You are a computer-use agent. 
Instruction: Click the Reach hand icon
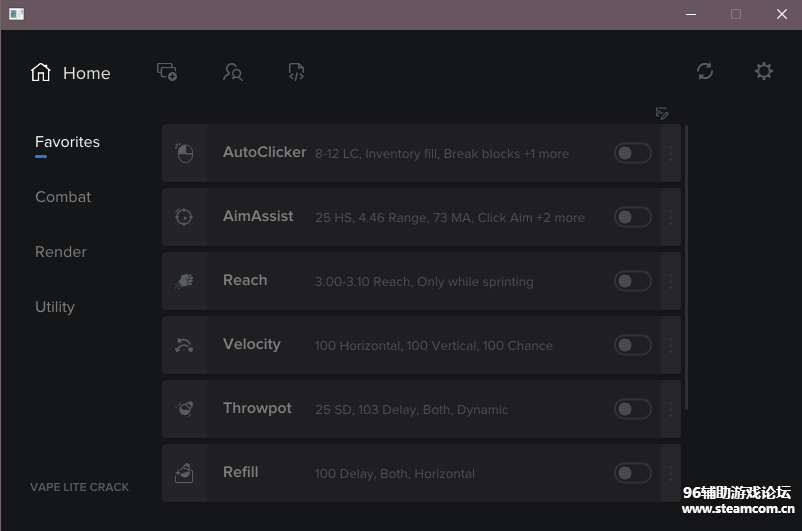184,281
